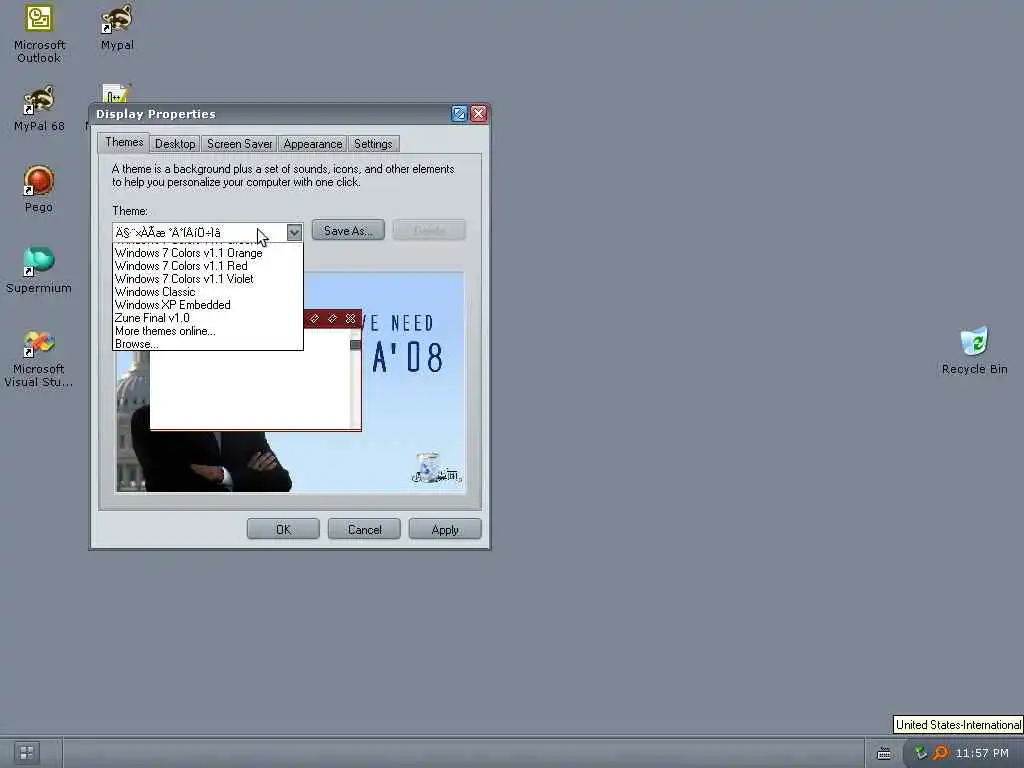The image size is (1024, 768).
Task: Click the keyboard layout tray icon
Action: [x=884, y=754]
